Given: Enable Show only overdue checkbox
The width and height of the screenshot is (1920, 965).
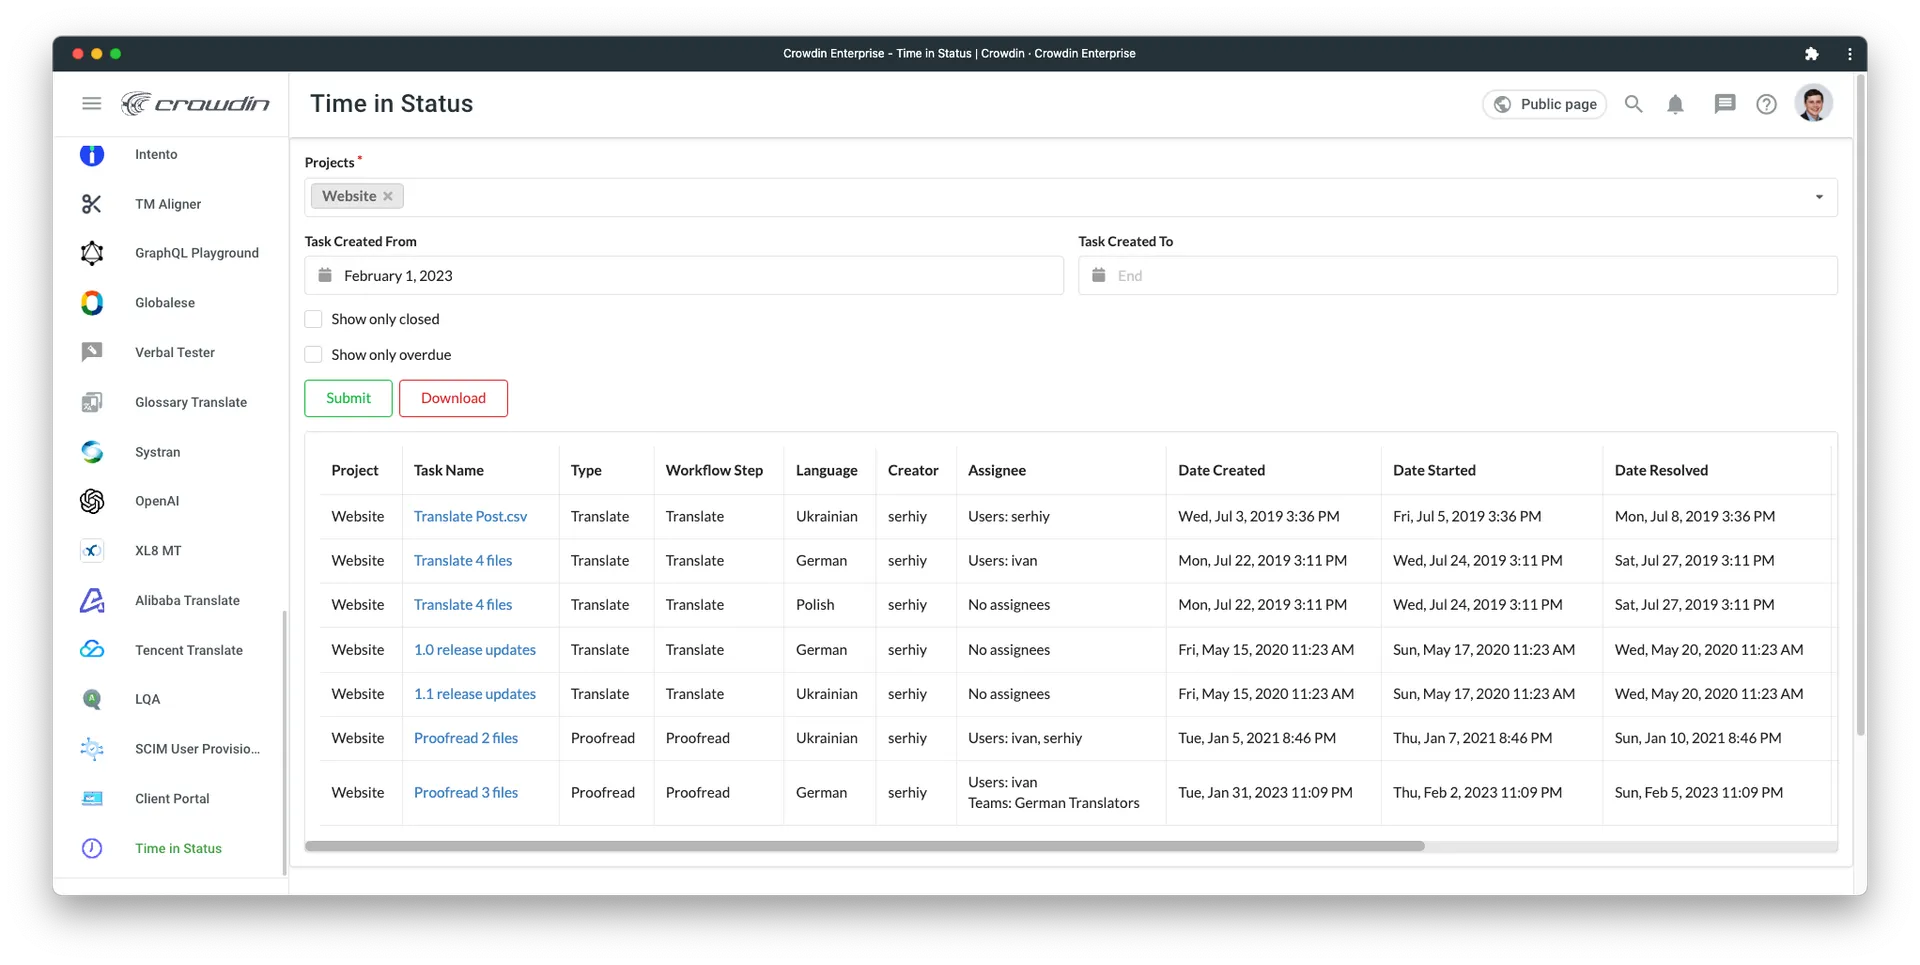Looking at the screenshot, I should point(313,354).
